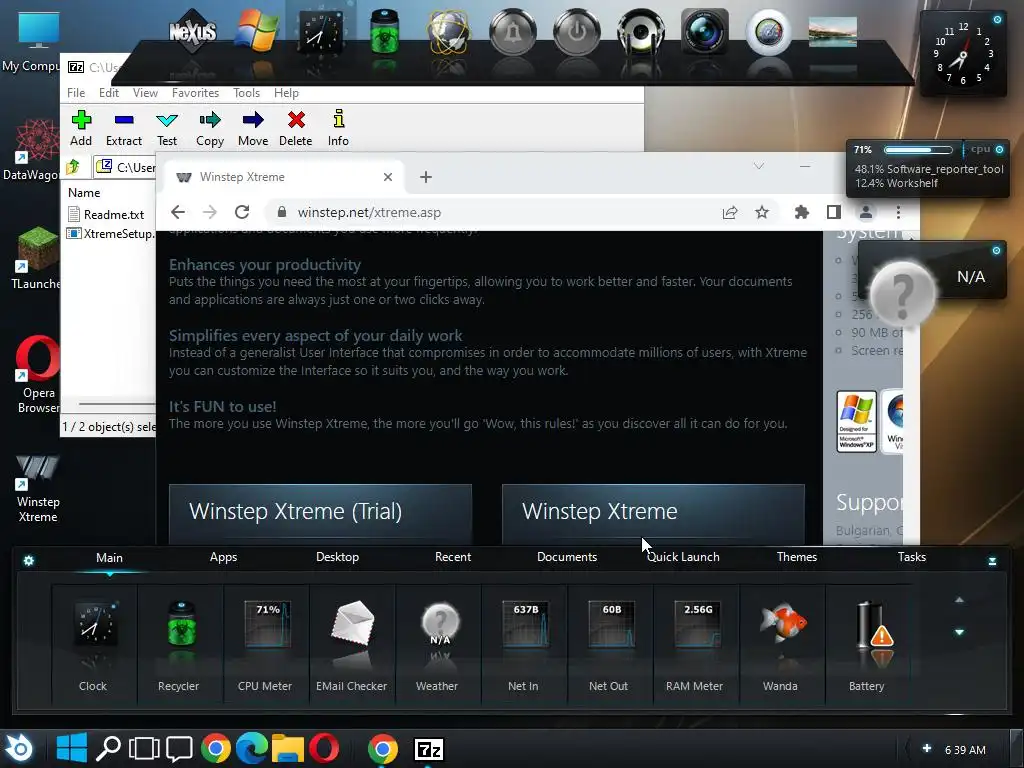This screenshot has width=1024, height=768.
Task: Open the Wanda goldfish module
Action: click(x=780, y=645)
